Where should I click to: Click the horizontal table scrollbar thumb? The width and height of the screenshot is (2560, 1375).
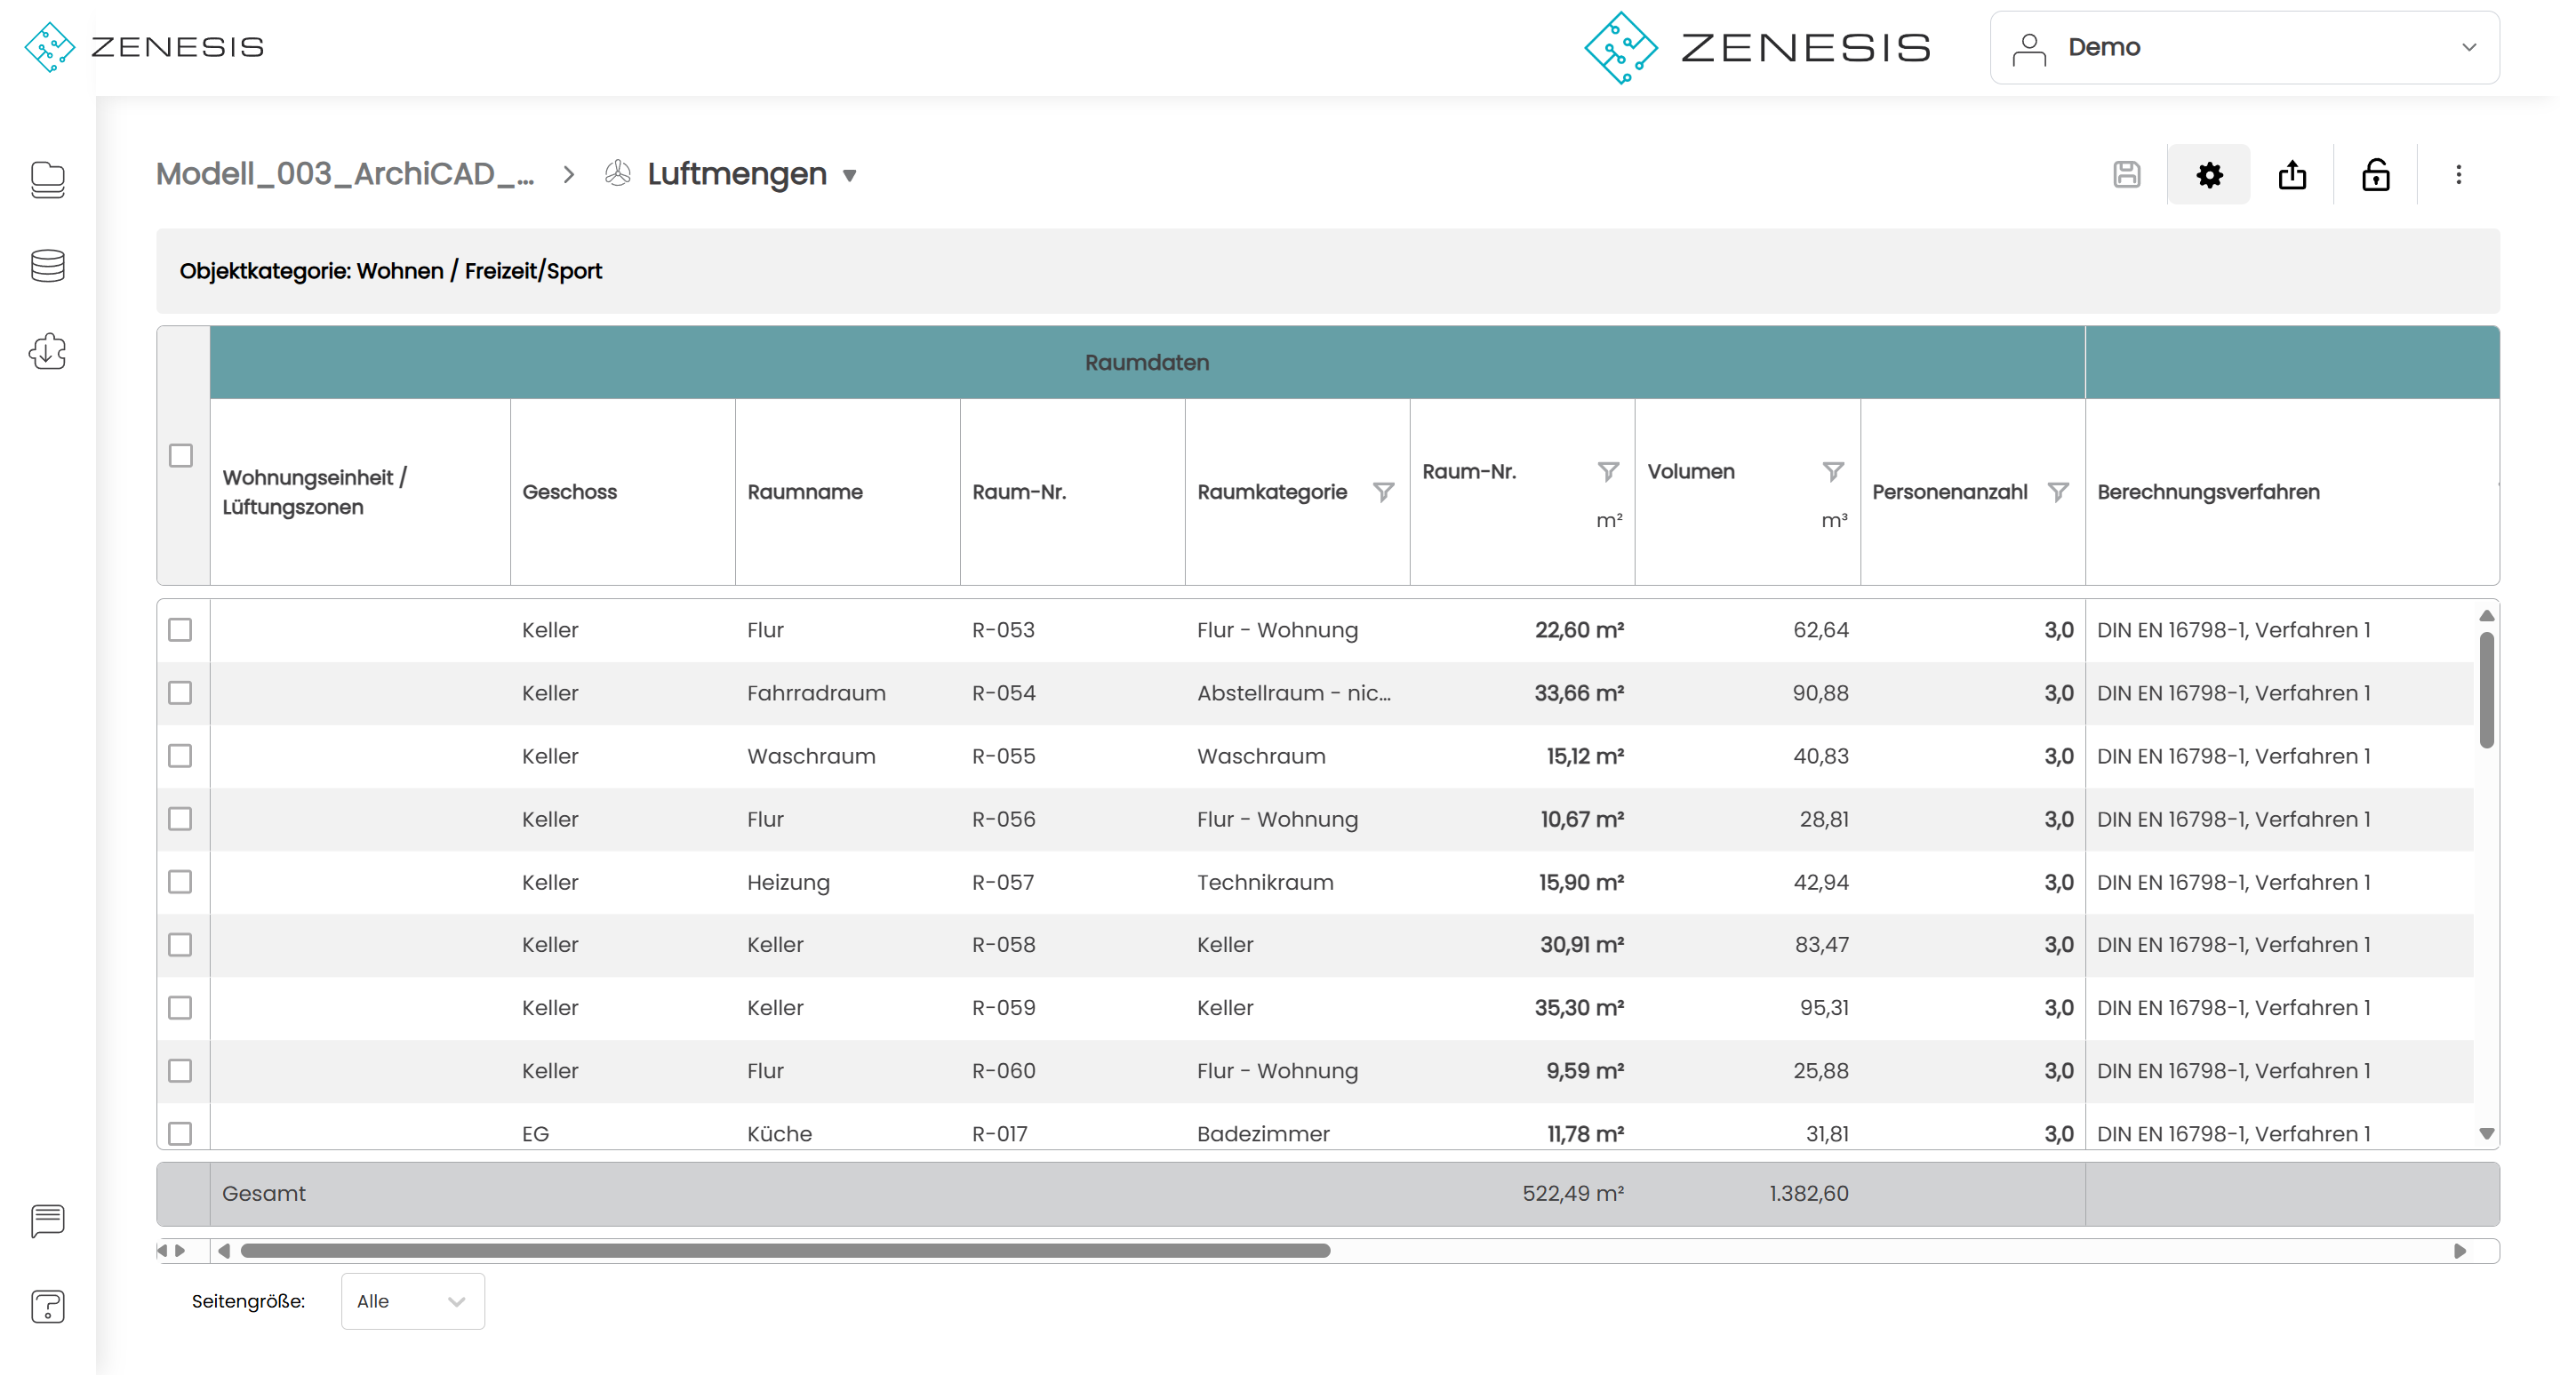785,1251
